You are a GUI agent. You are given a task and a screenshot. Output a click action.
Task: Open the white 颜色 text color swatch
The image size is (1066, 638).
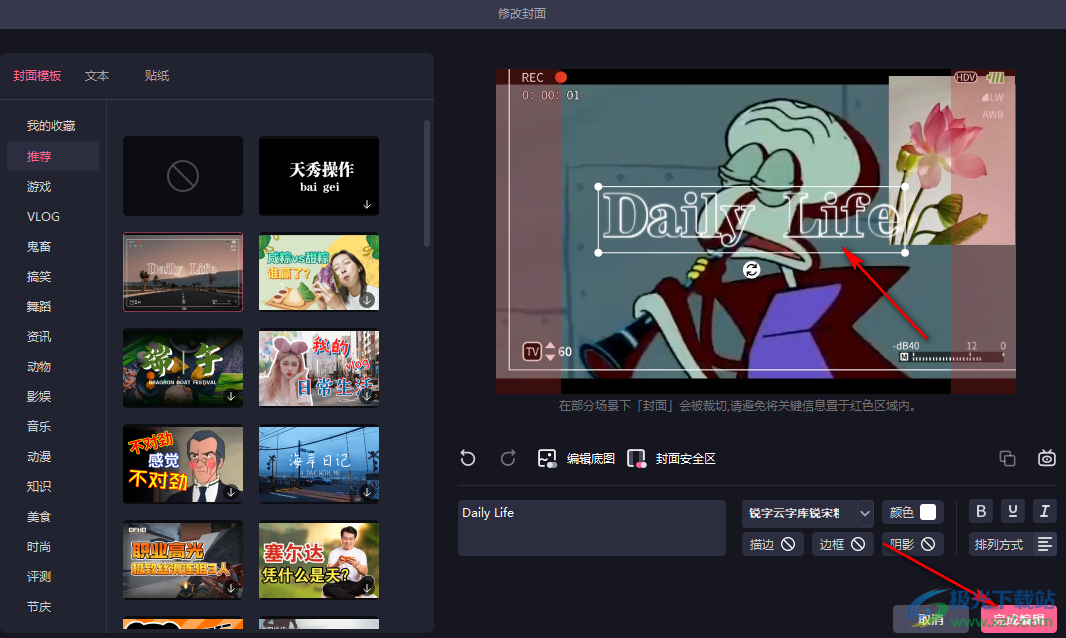click(928, 512)
